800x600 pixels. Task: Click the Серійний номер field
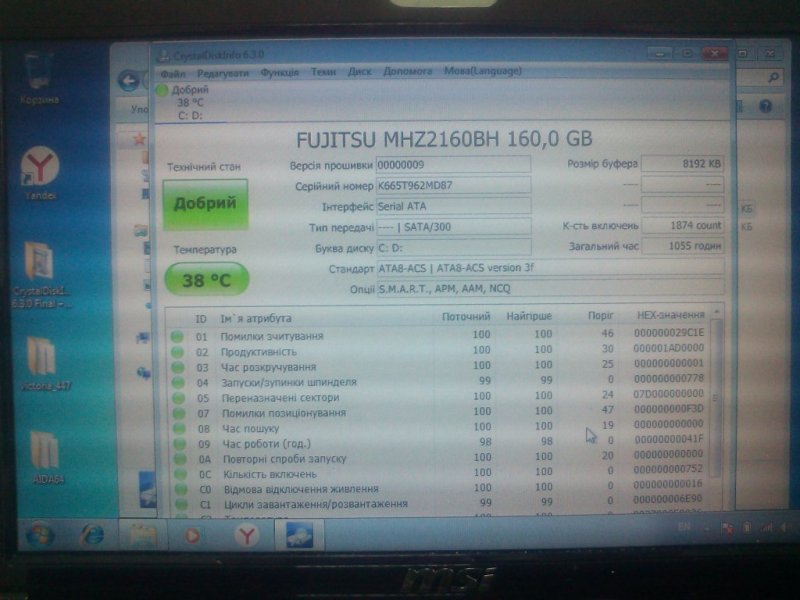[x=453, y=185]
